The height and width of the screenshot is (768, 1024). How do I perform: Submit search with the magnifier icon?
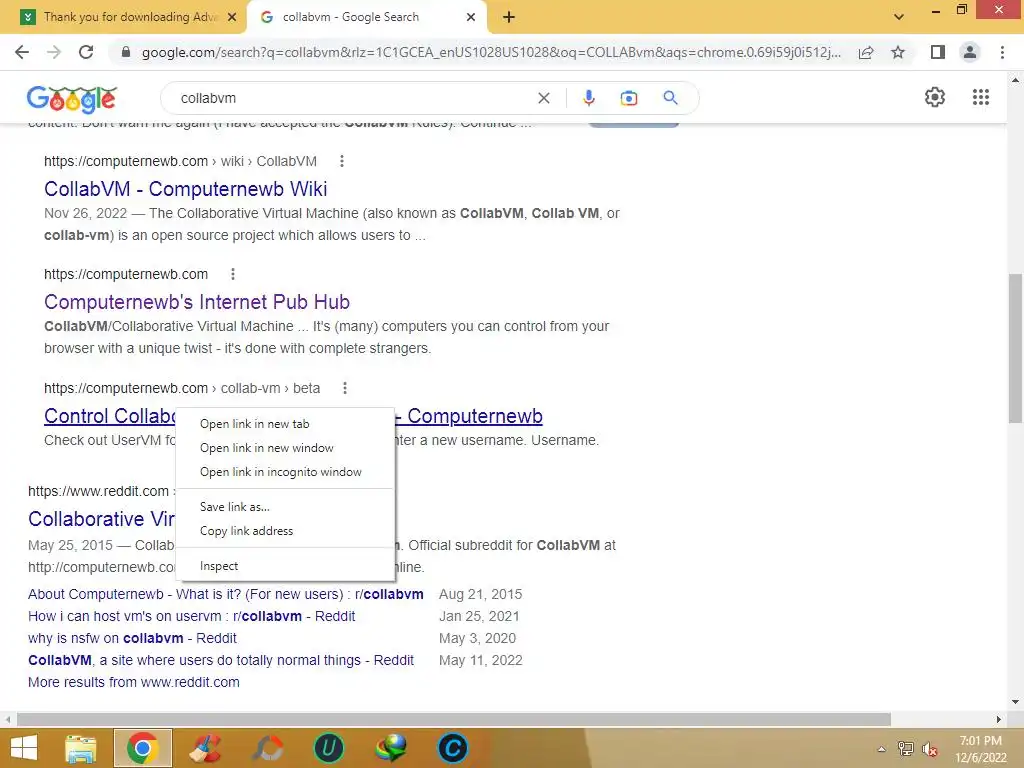tap(670, 98)
